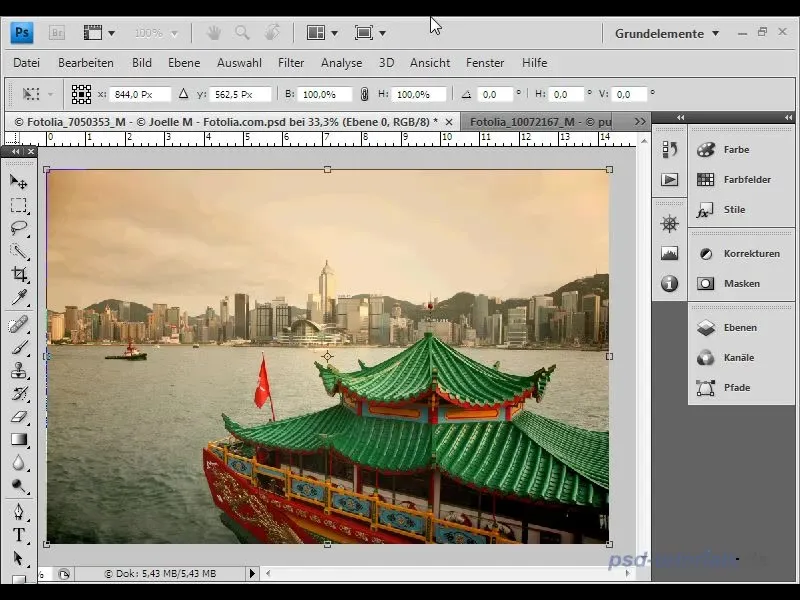The height and width of the screenshot is (600, 800).
Task: Select the Eraser tool
Action: coord(19,416)
